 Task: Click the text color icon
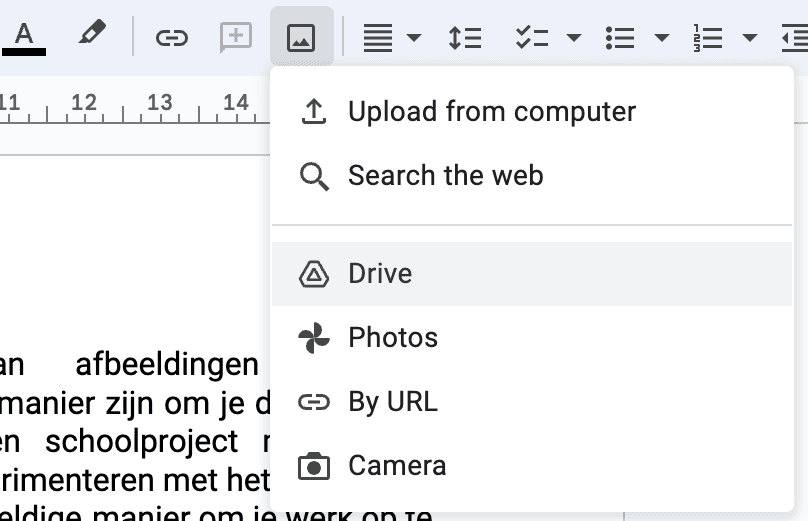pos(24,37)
